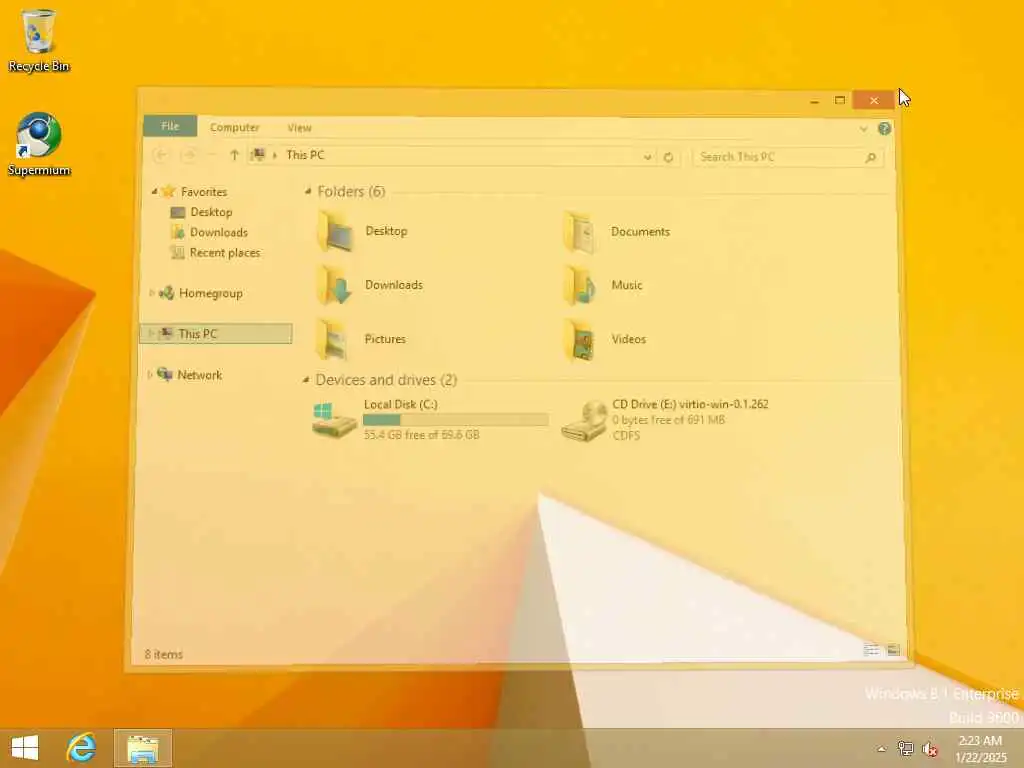Show hidden tray icons arrow
This screenshot has width=1024, height=768.
pos(882,749)
